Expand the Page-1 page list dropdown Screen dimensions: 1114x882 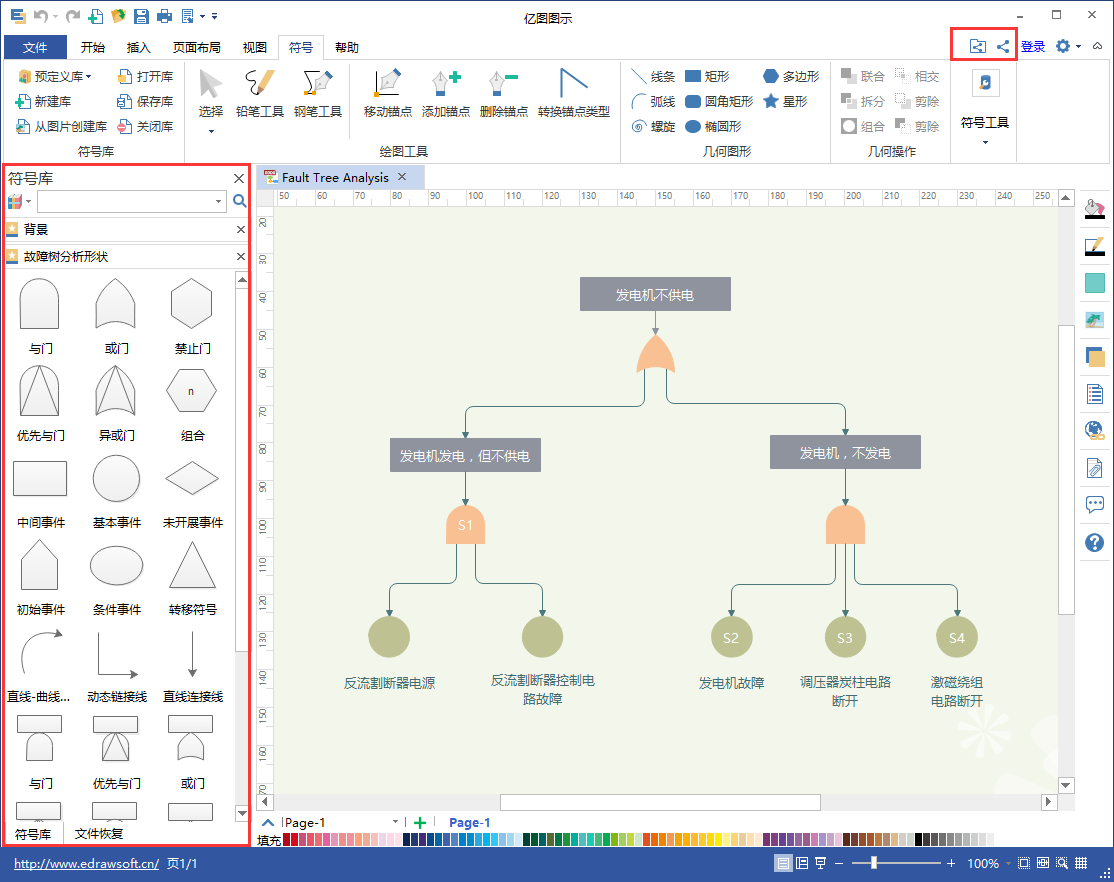click(x=395, y=822)
